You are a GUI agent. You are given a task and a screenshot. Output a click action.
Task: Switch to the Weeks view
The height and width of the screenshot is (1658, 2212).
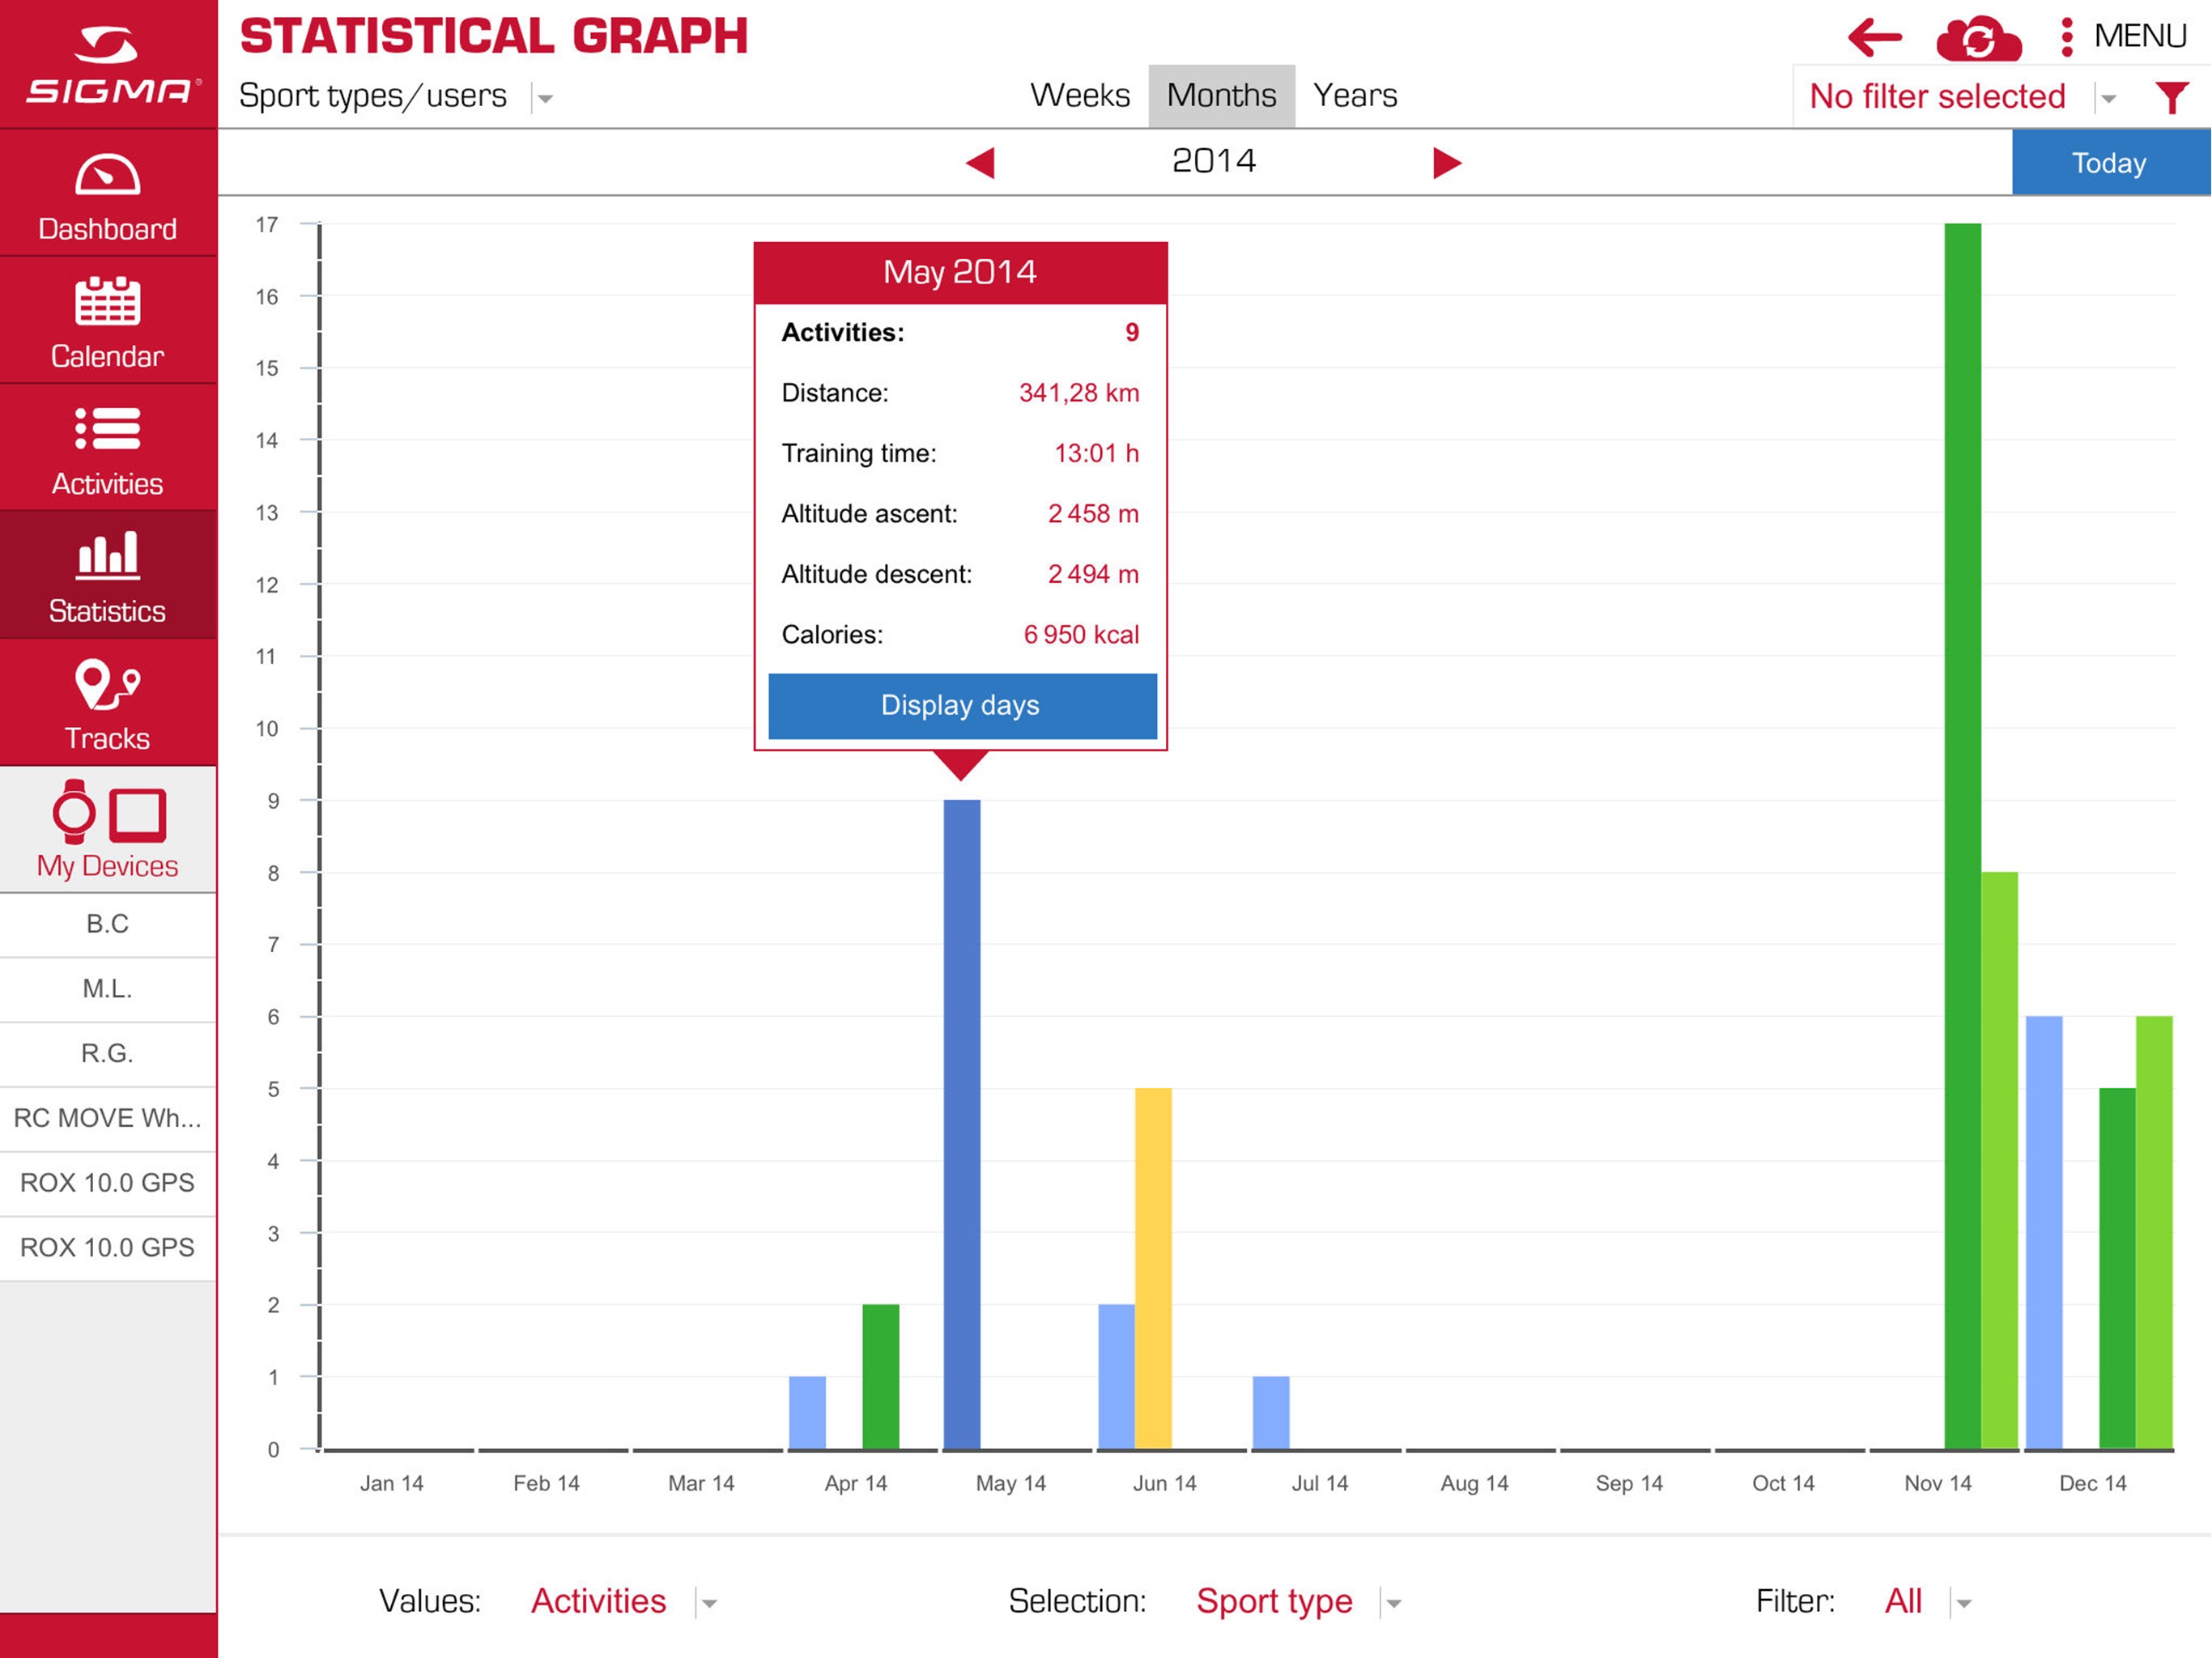1079,95
